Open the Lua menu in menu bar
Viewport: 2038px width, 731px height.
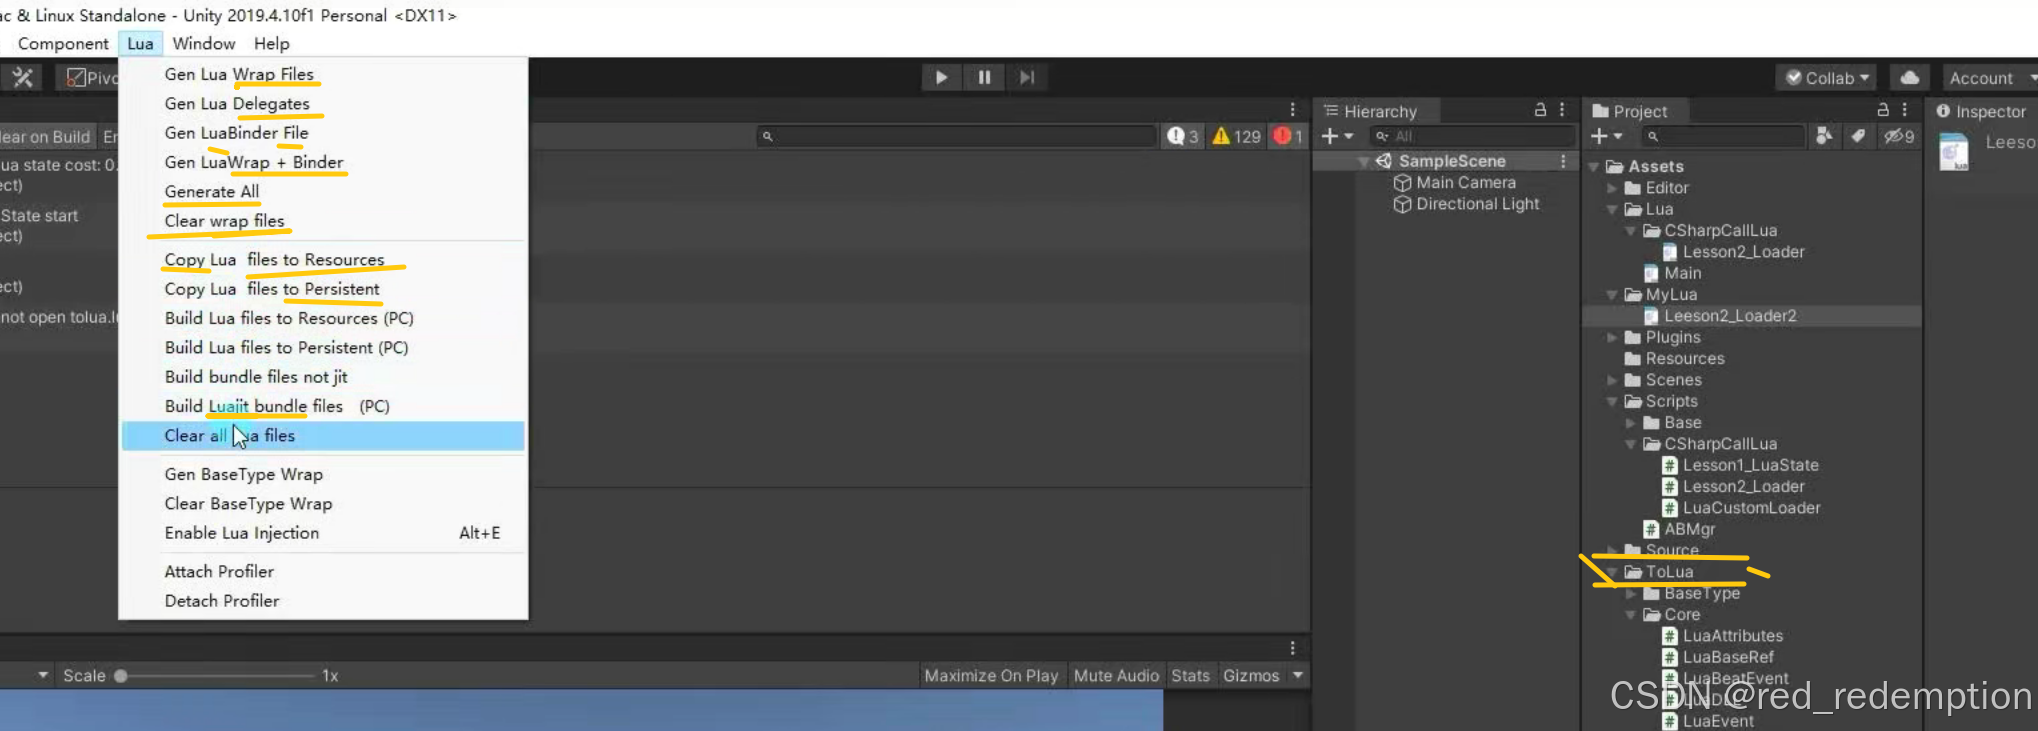pyautogui.click(x=140, y=44)
